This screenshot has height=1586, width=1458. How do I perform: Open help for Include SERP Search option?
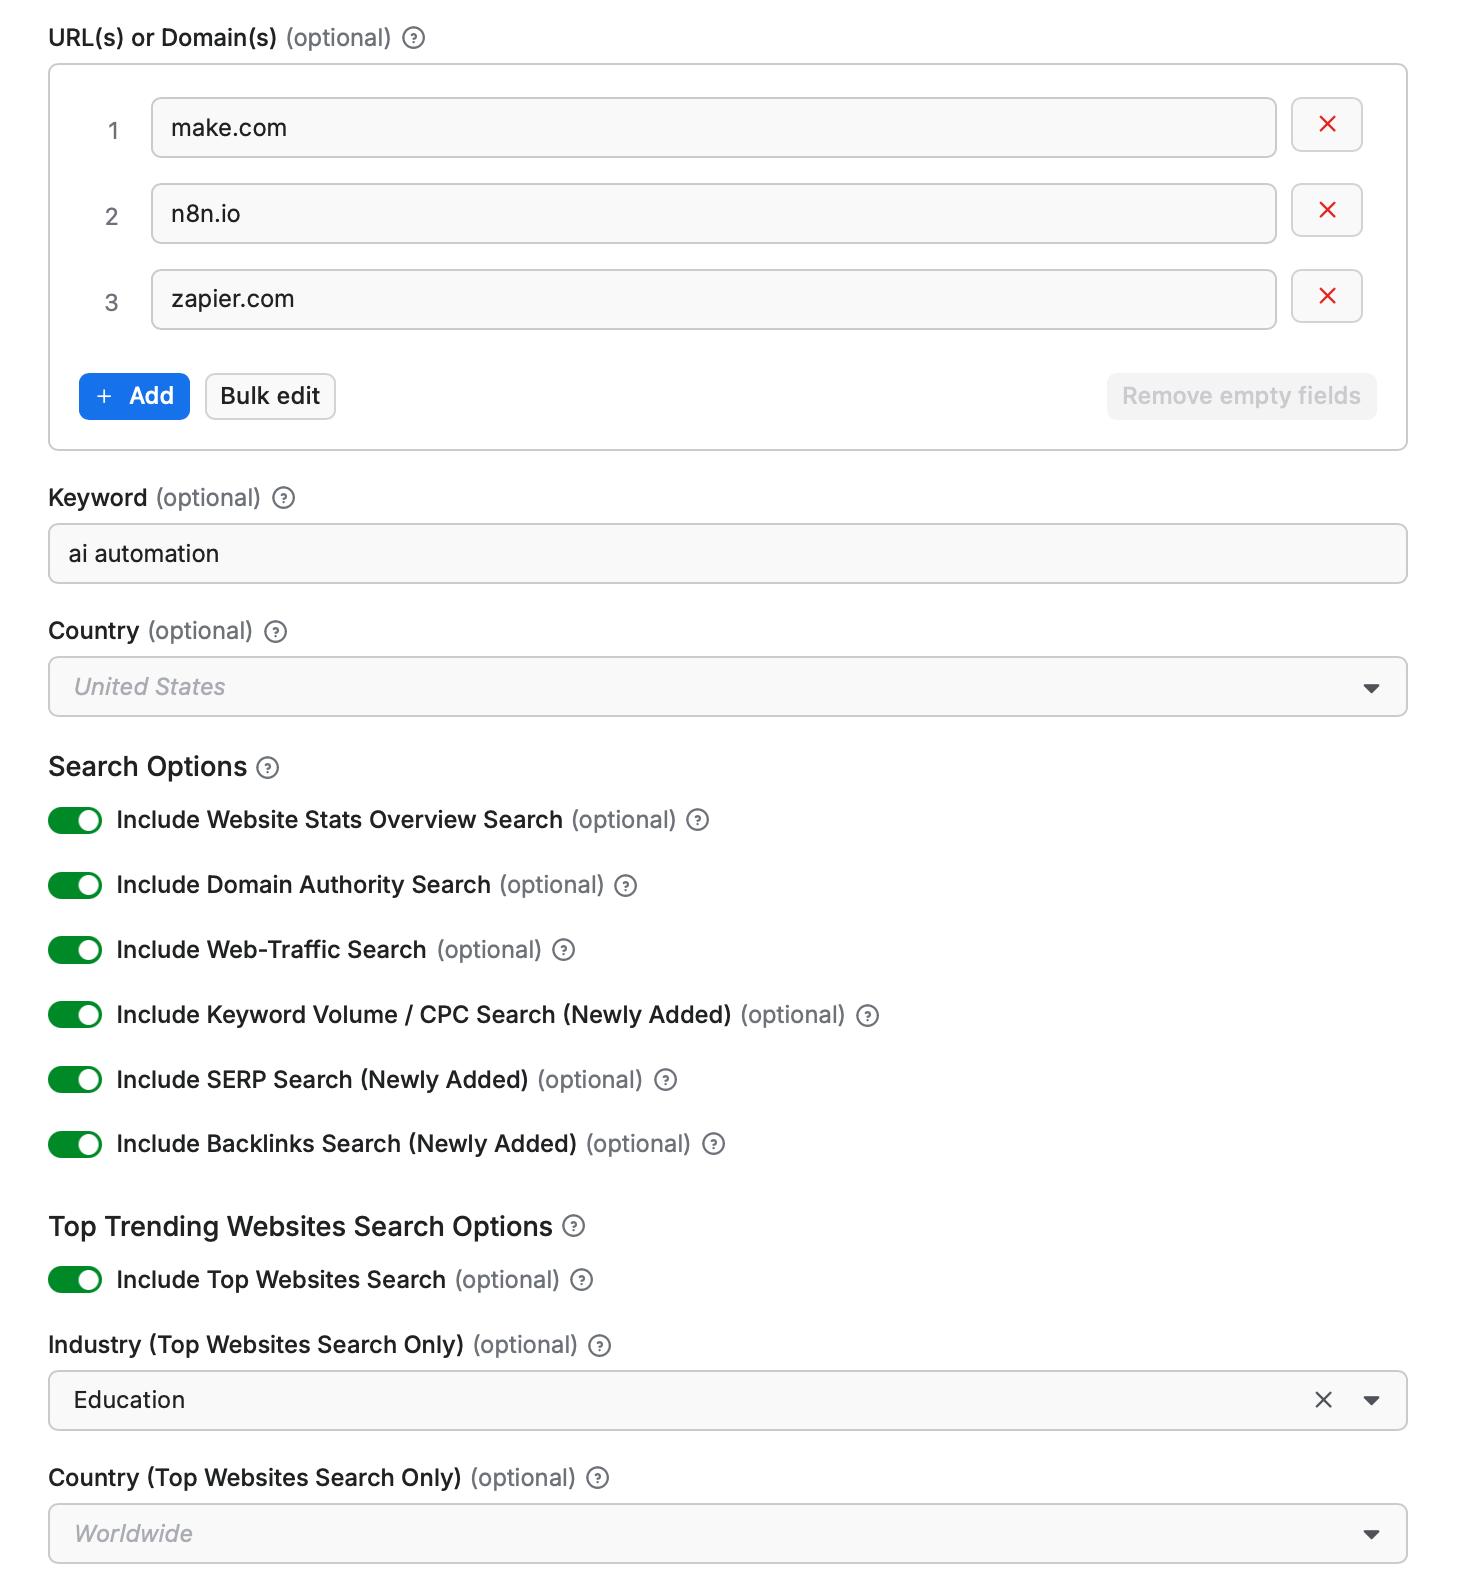click(x=665, y=1080)
